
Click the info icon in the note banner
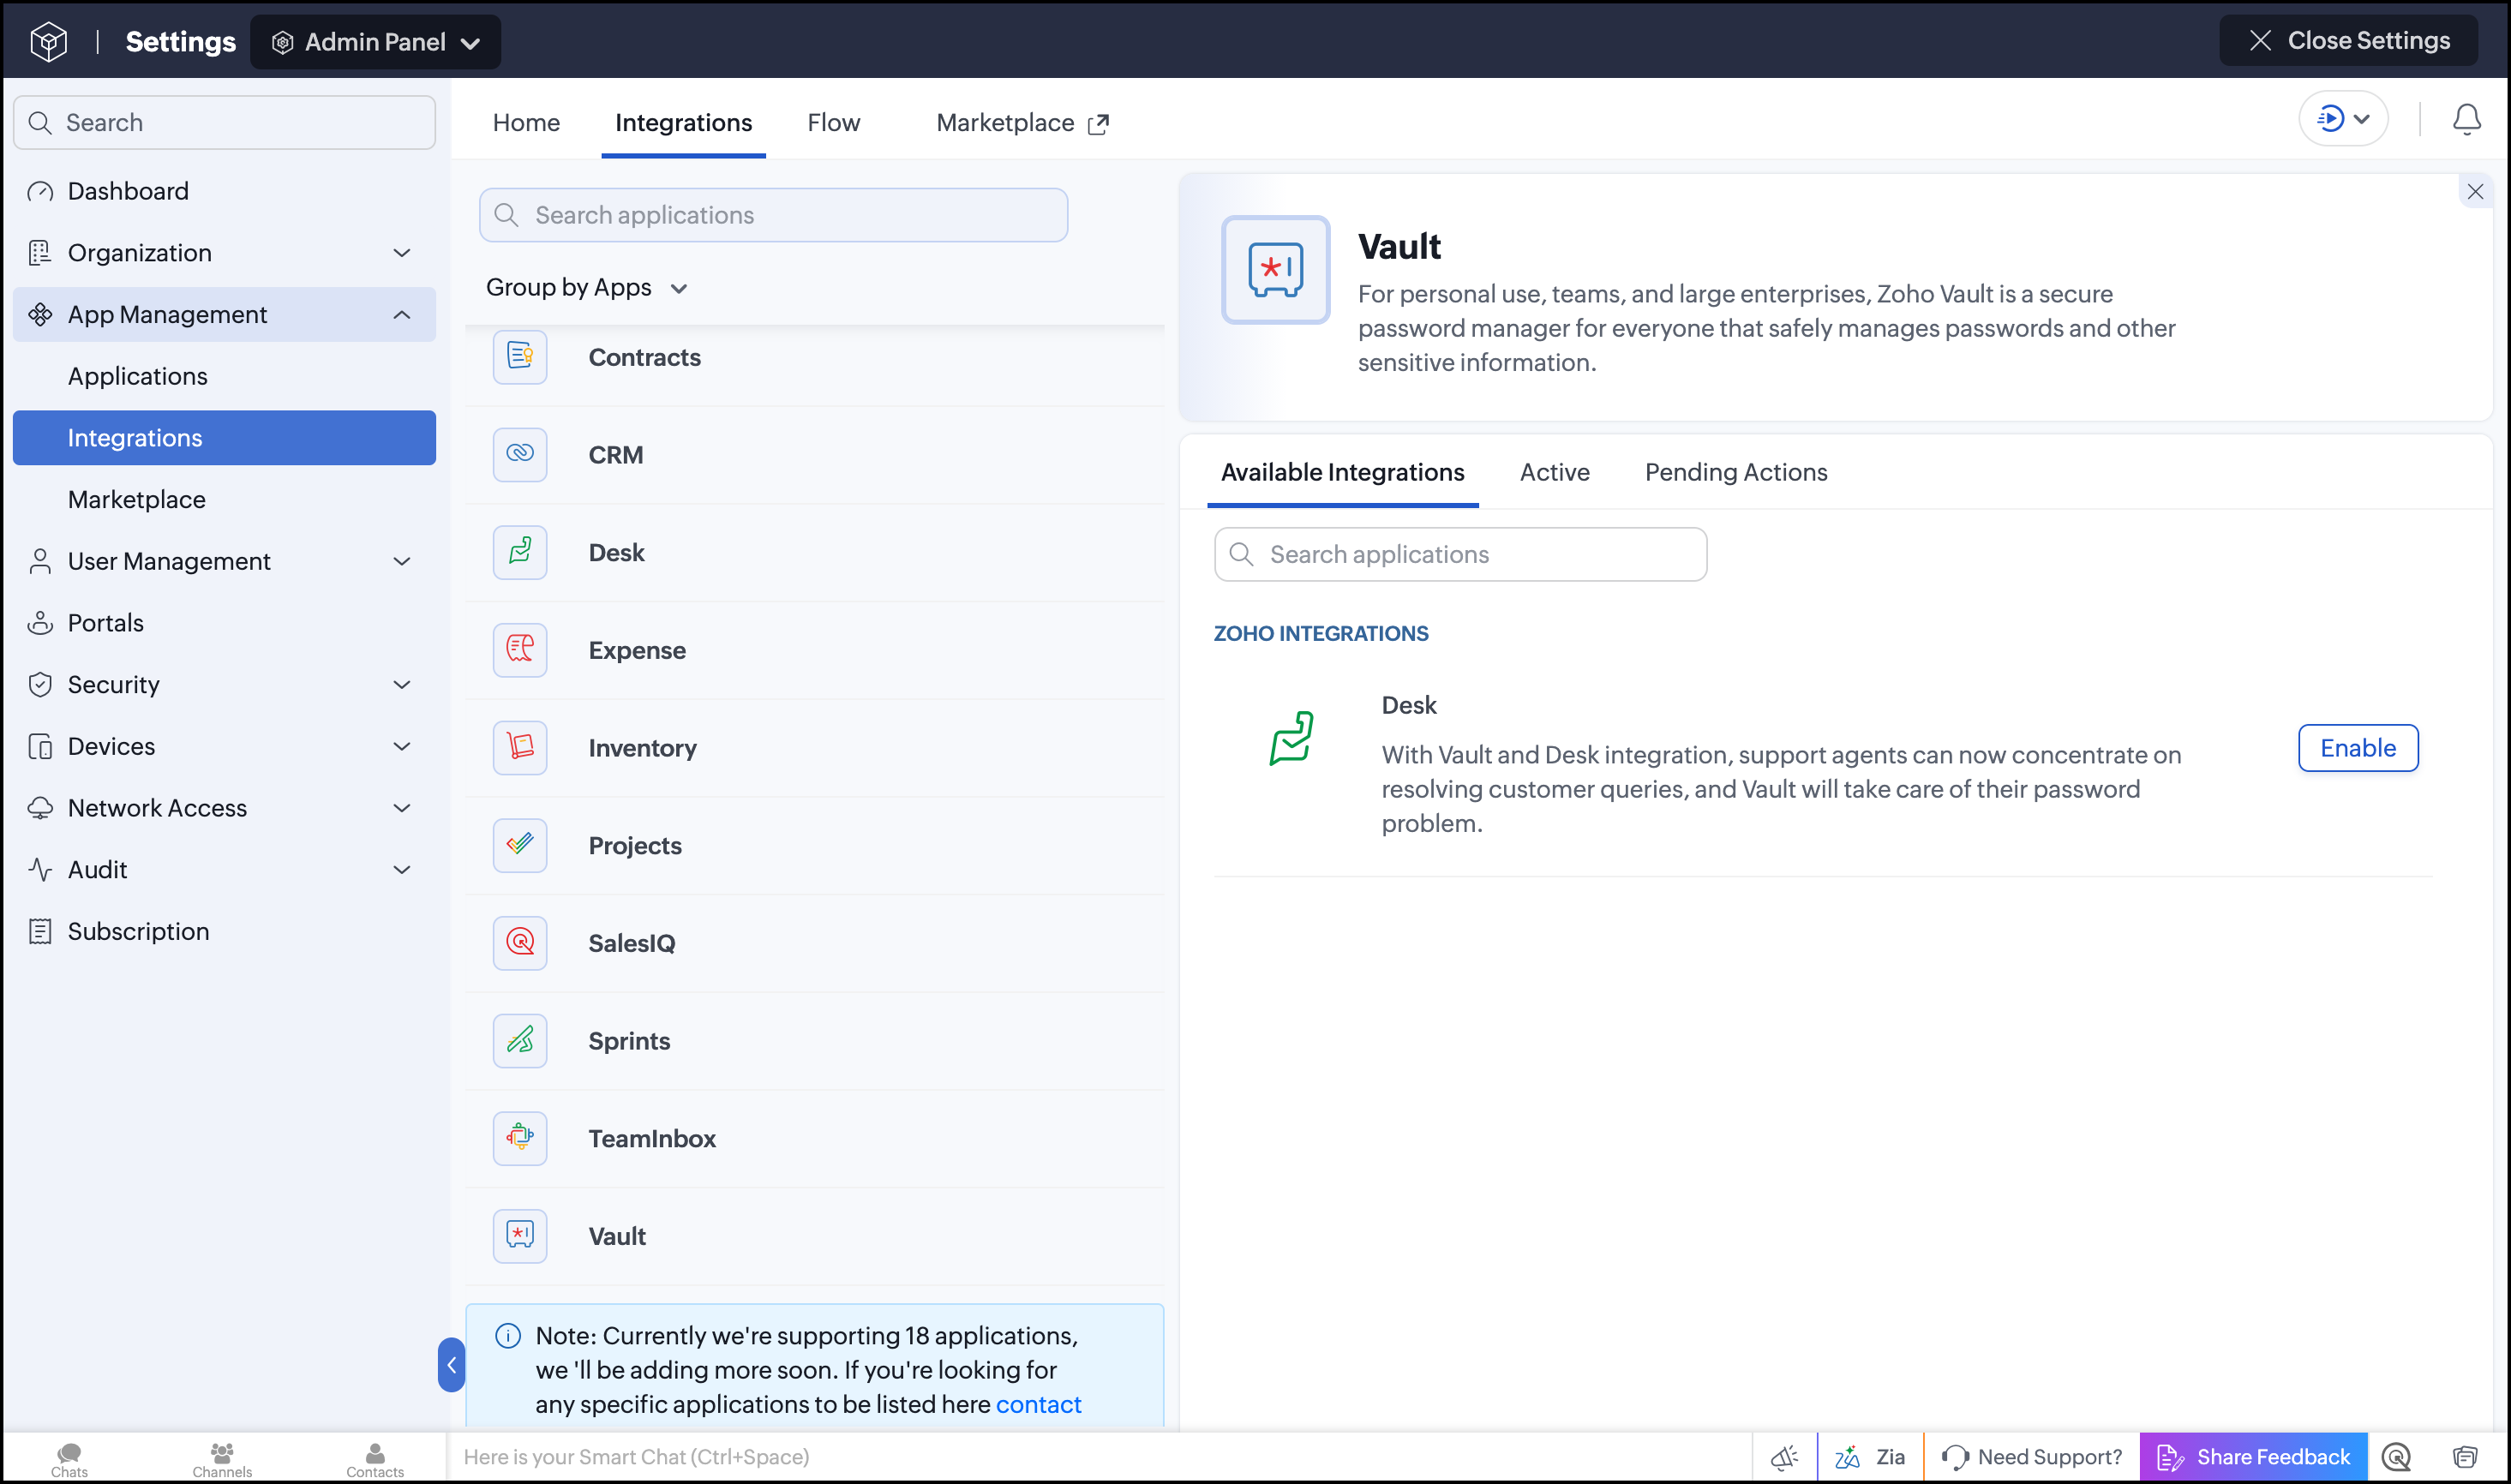pos(508,1336)
